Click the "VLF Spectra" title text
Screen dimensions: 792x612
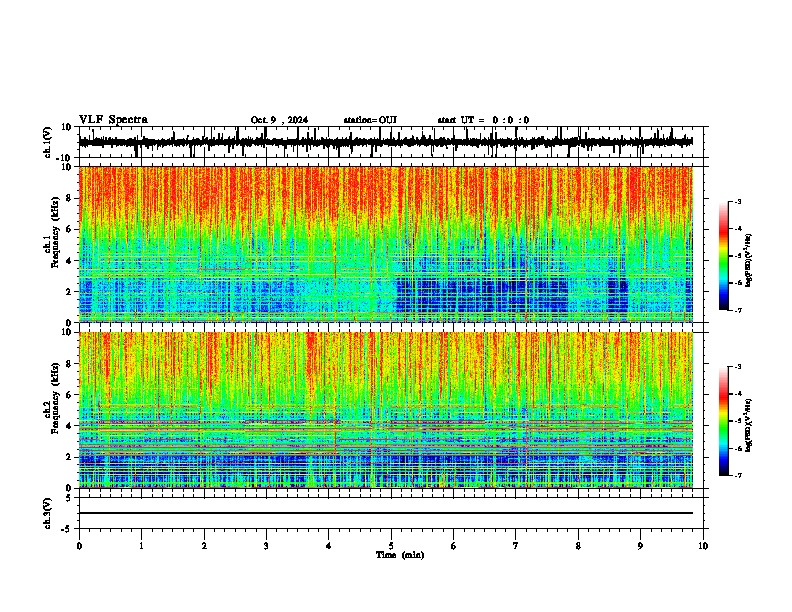[x=113, y=120]
